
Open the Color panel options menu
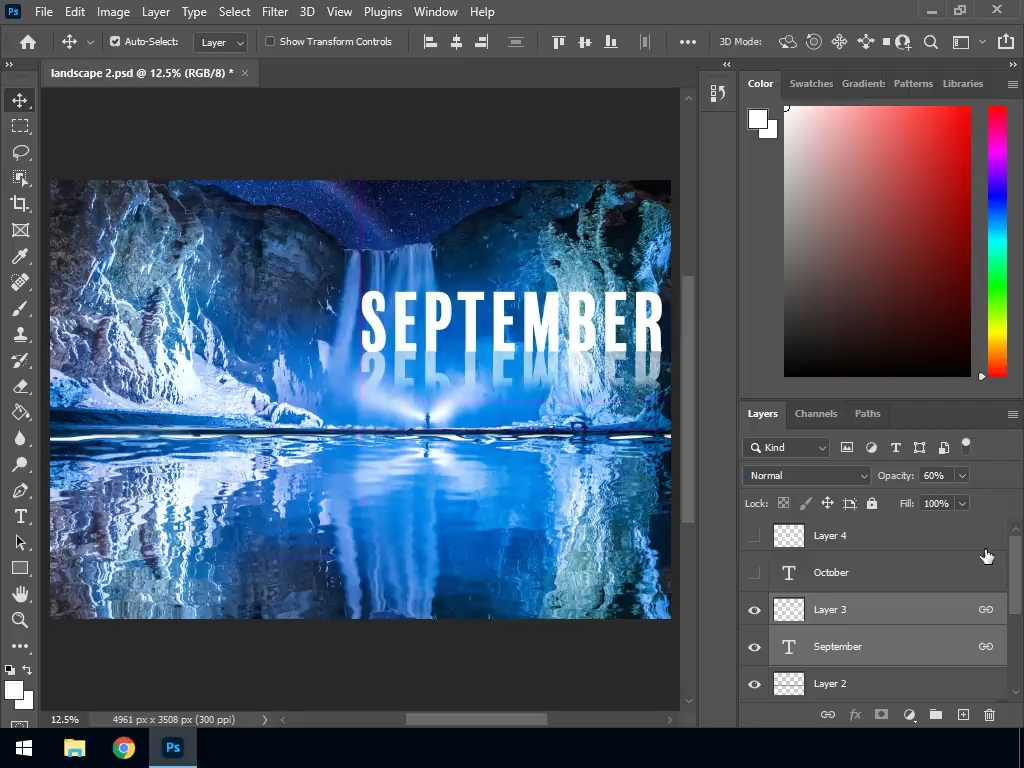1012,84
